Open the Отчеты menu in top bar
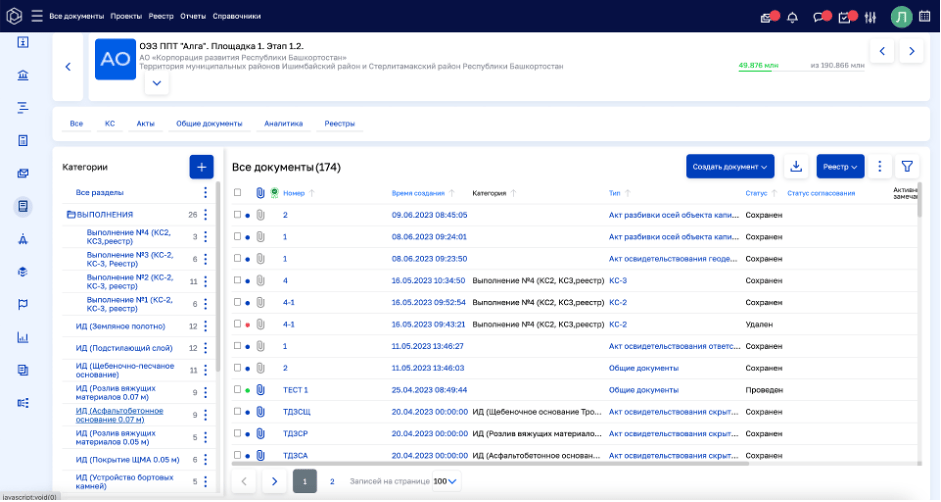 pyautogui.click(x=193, y=16)
